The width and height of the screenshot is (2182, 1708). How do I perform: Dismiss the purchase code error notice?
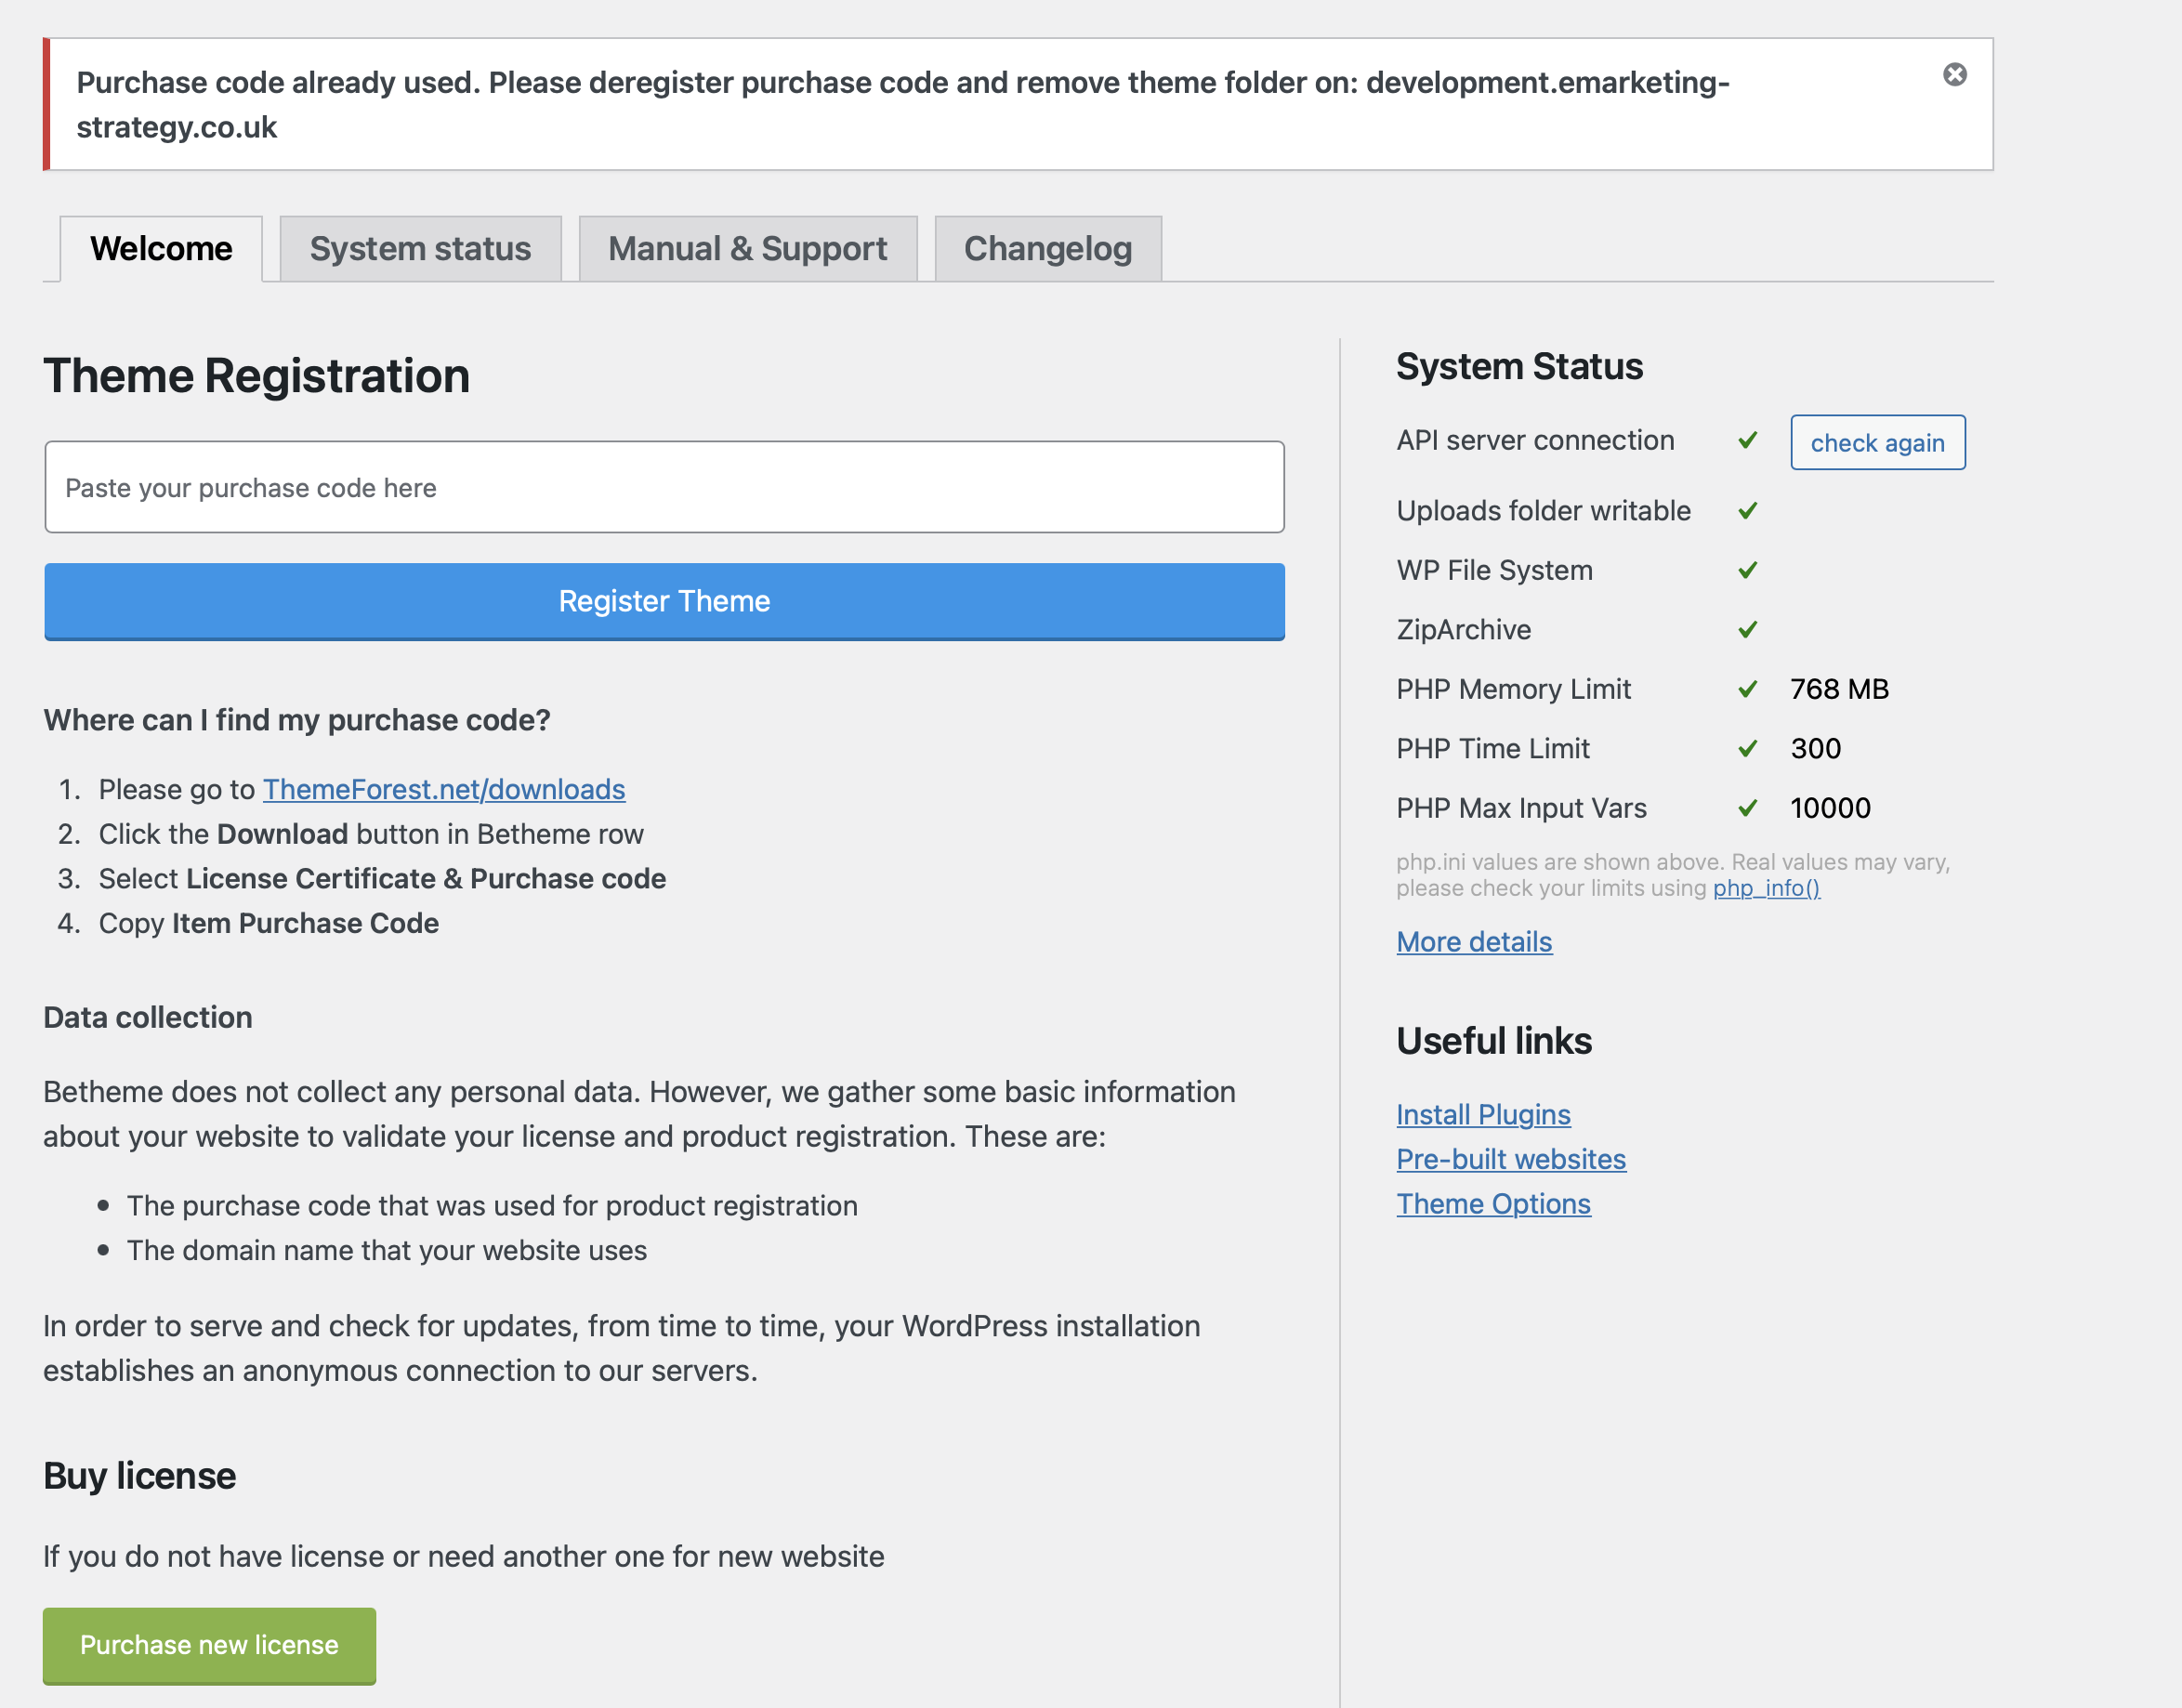click(x=1954, y=75)
